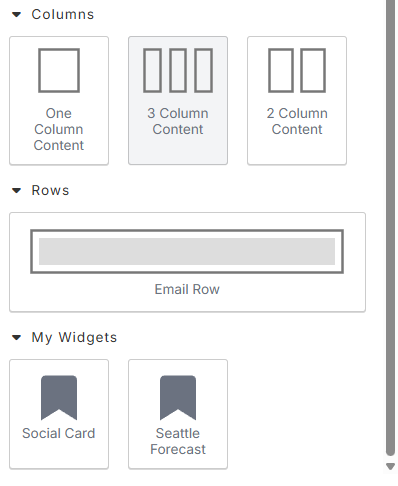This screenshot has height=486, width=398.
Task: Click the Seattle Forecast bookmark icon
Action: (178, 398)
